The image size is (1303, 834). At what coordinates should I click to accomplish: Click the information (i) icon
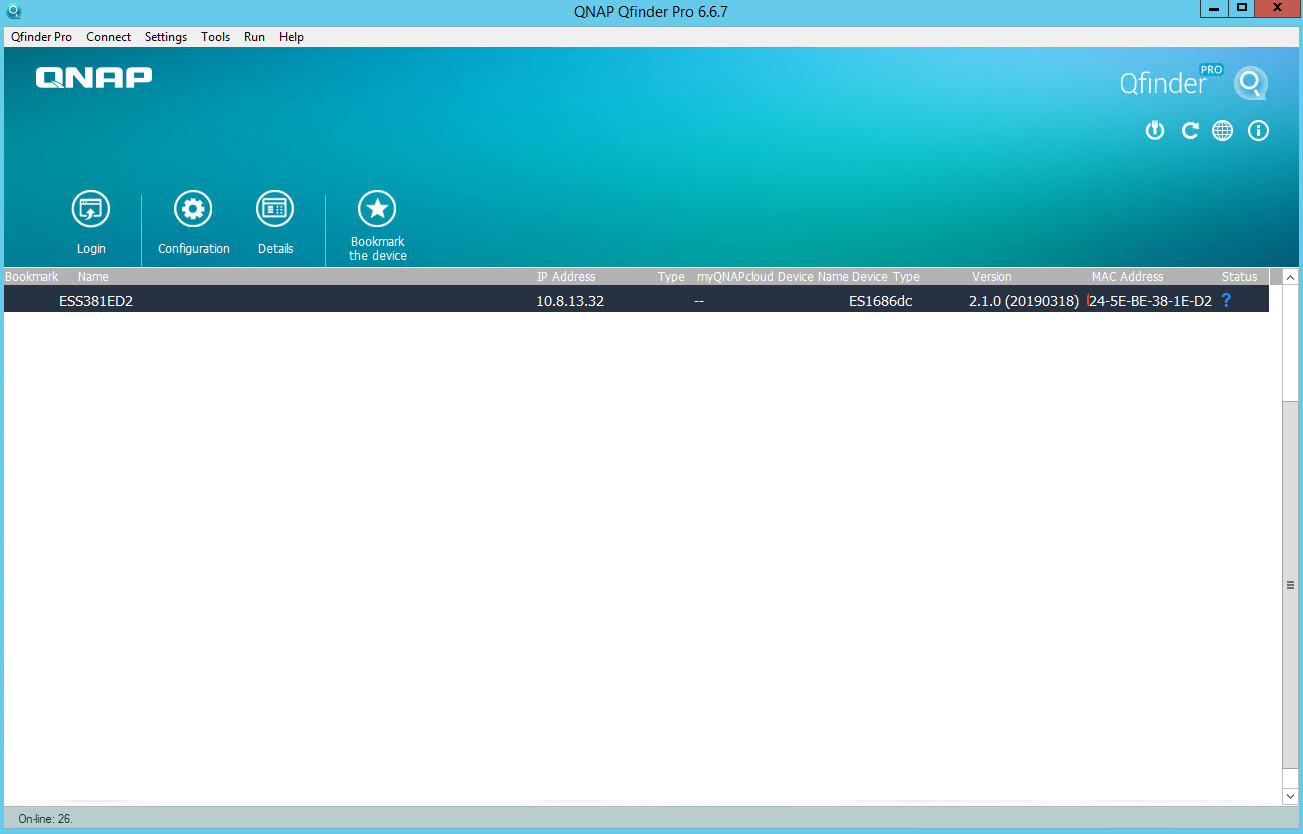(x=1258, y=131)
